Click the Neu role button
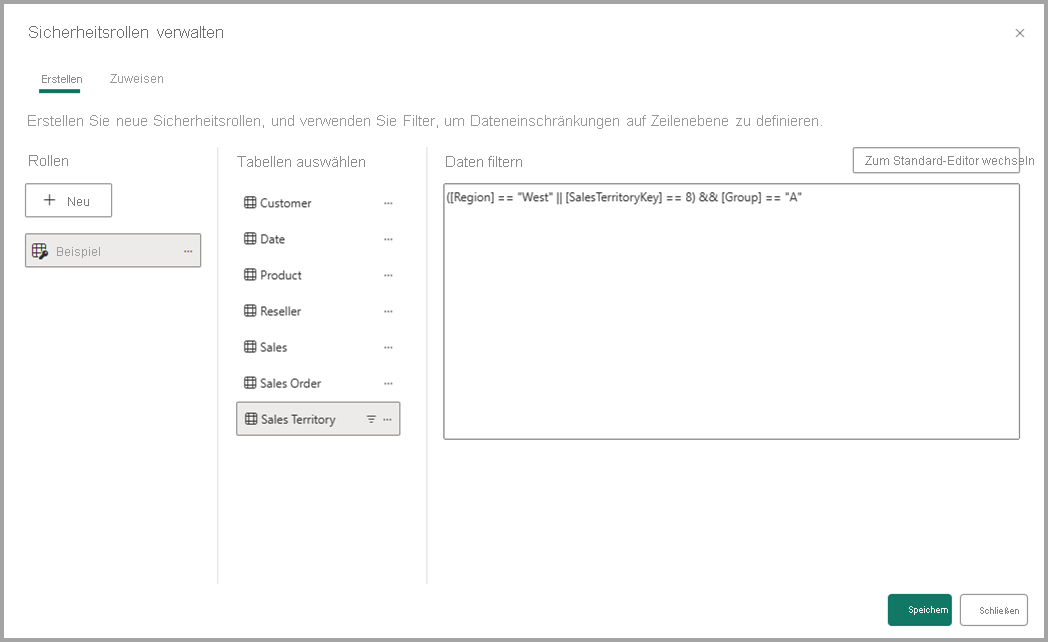 (x=68, y=200)
